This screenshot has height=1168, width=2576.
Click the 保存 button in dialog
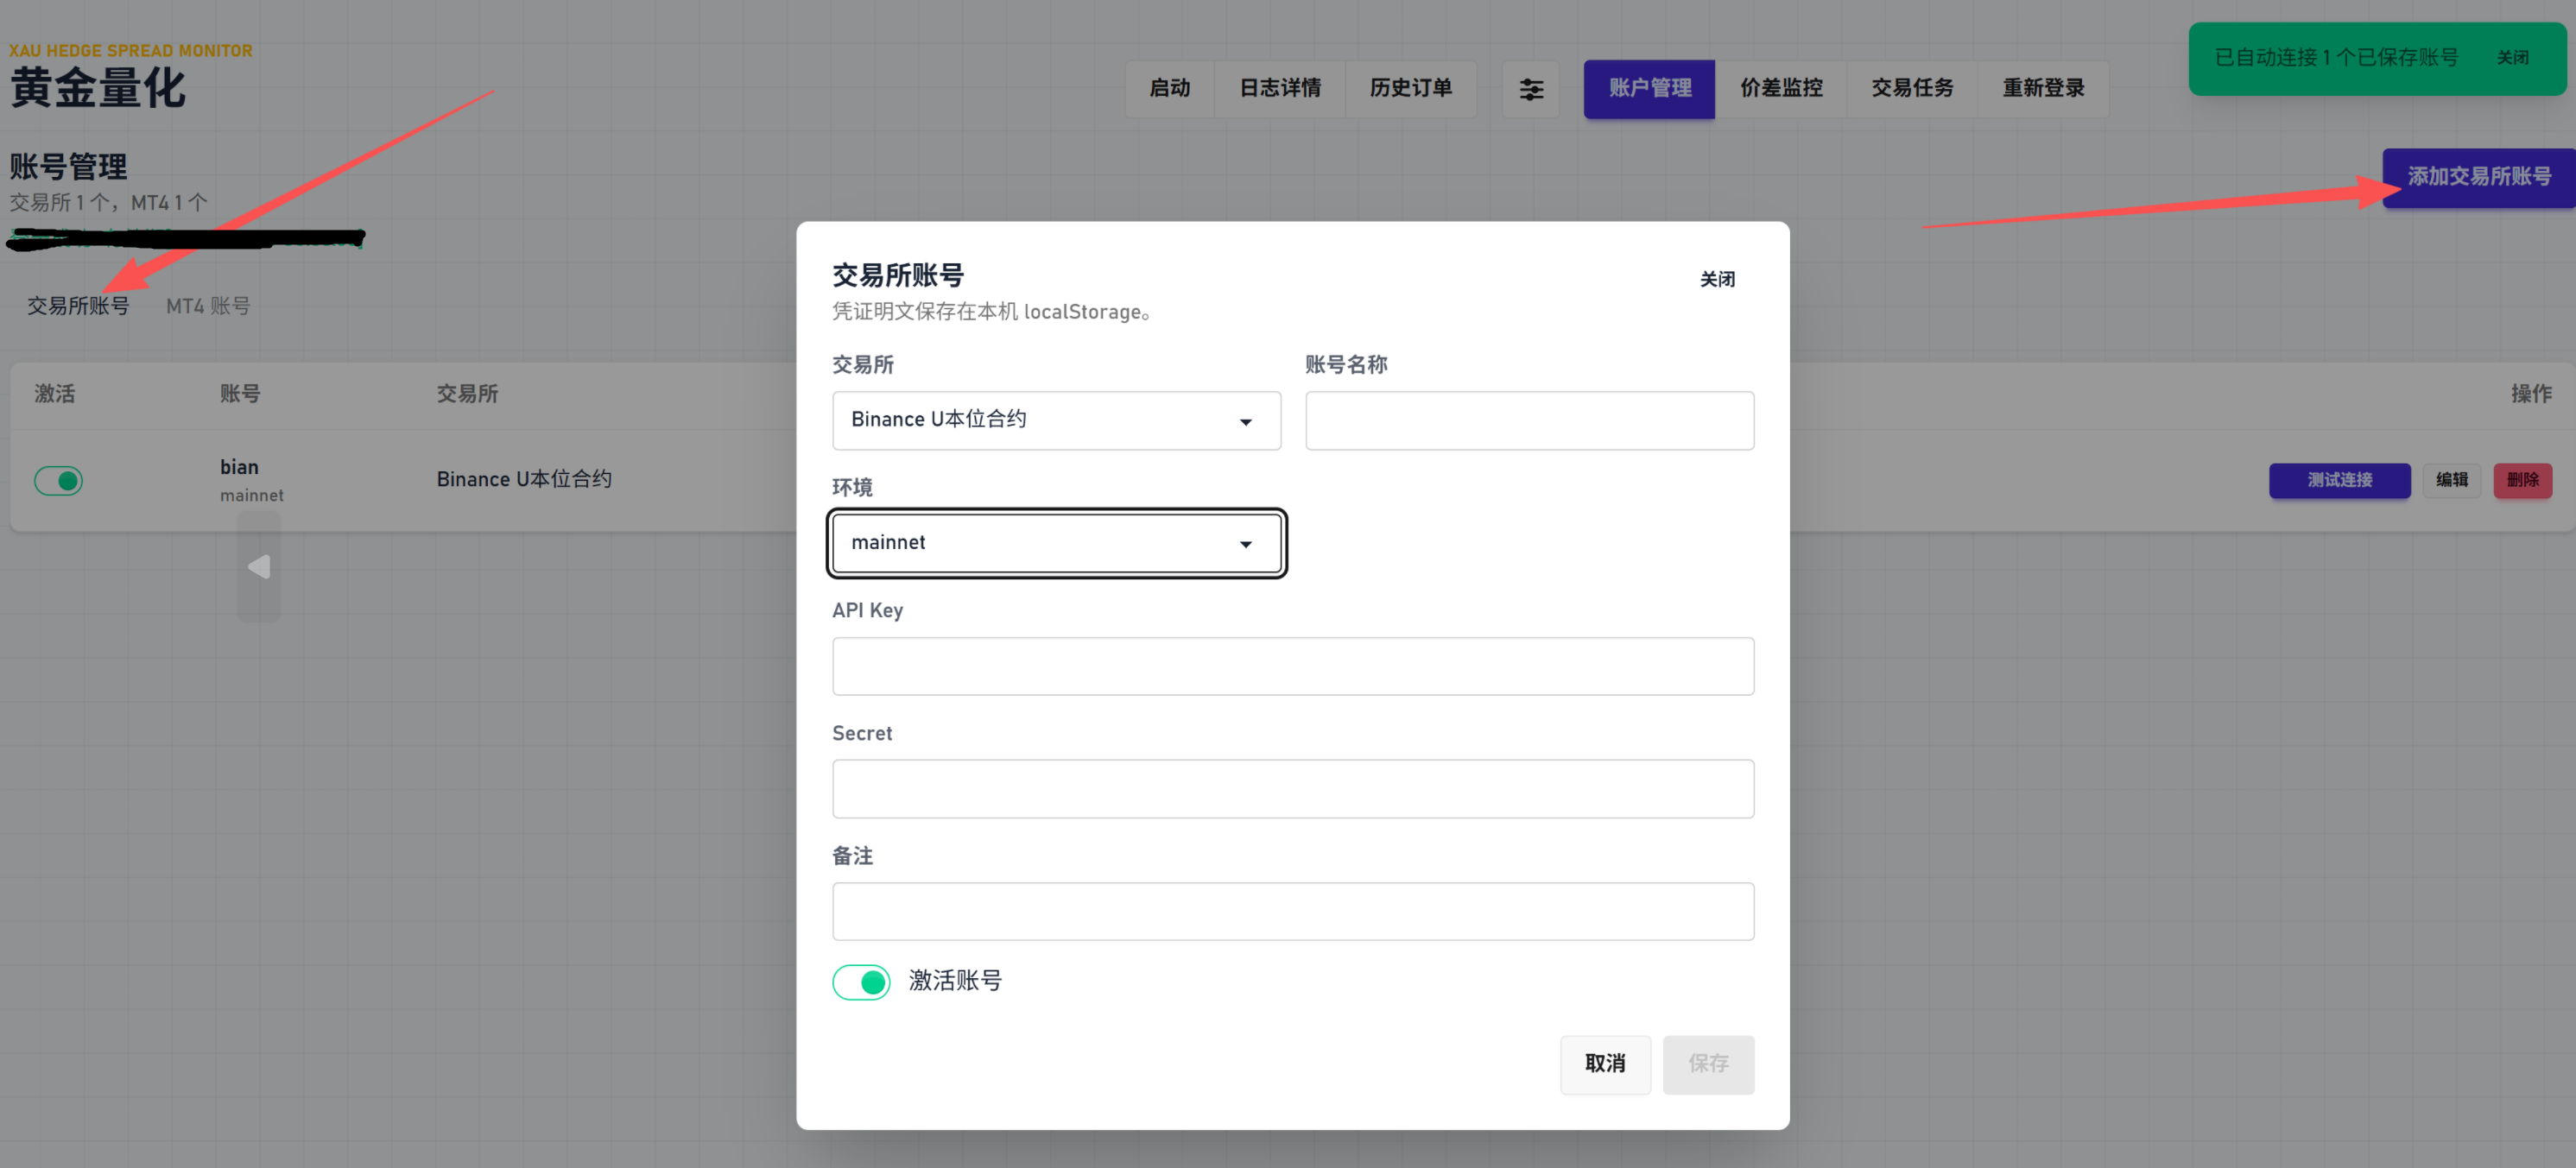point(1708,1064)
